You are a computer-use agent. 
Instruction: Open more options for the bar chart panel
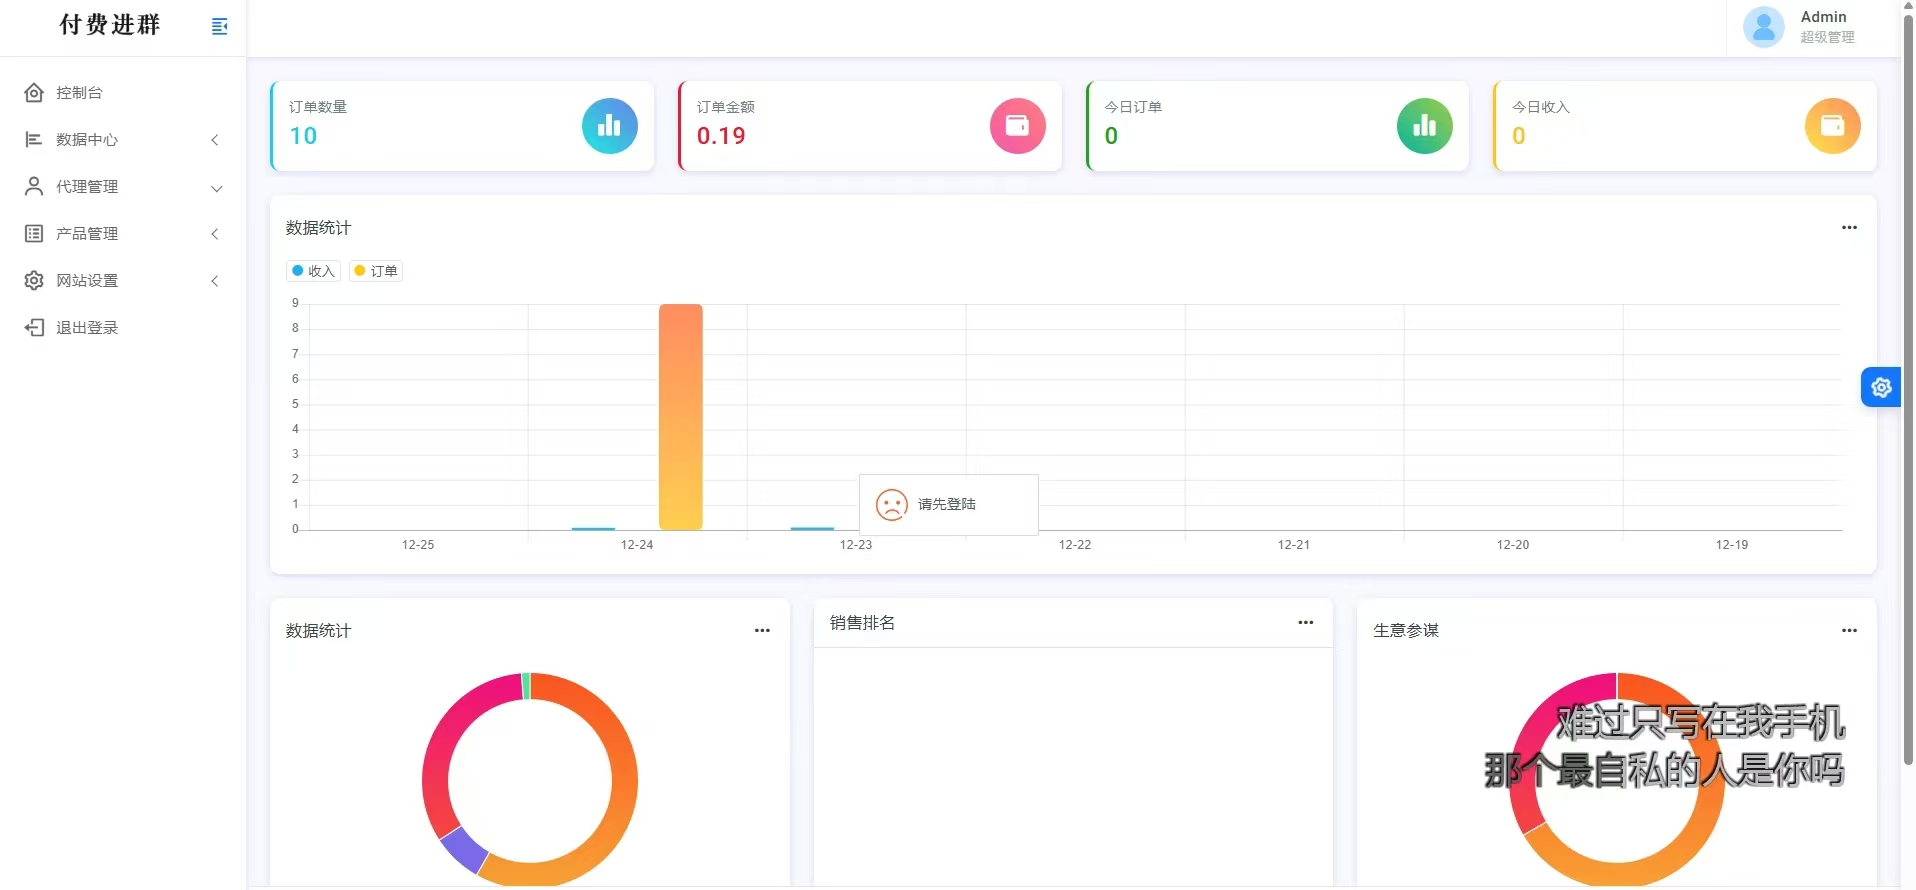coord(1849,228)
